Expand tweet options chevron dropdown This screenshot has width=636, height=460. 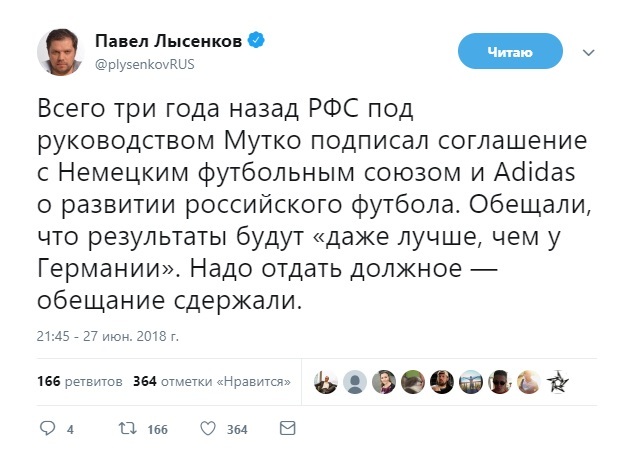pos(589,52)
